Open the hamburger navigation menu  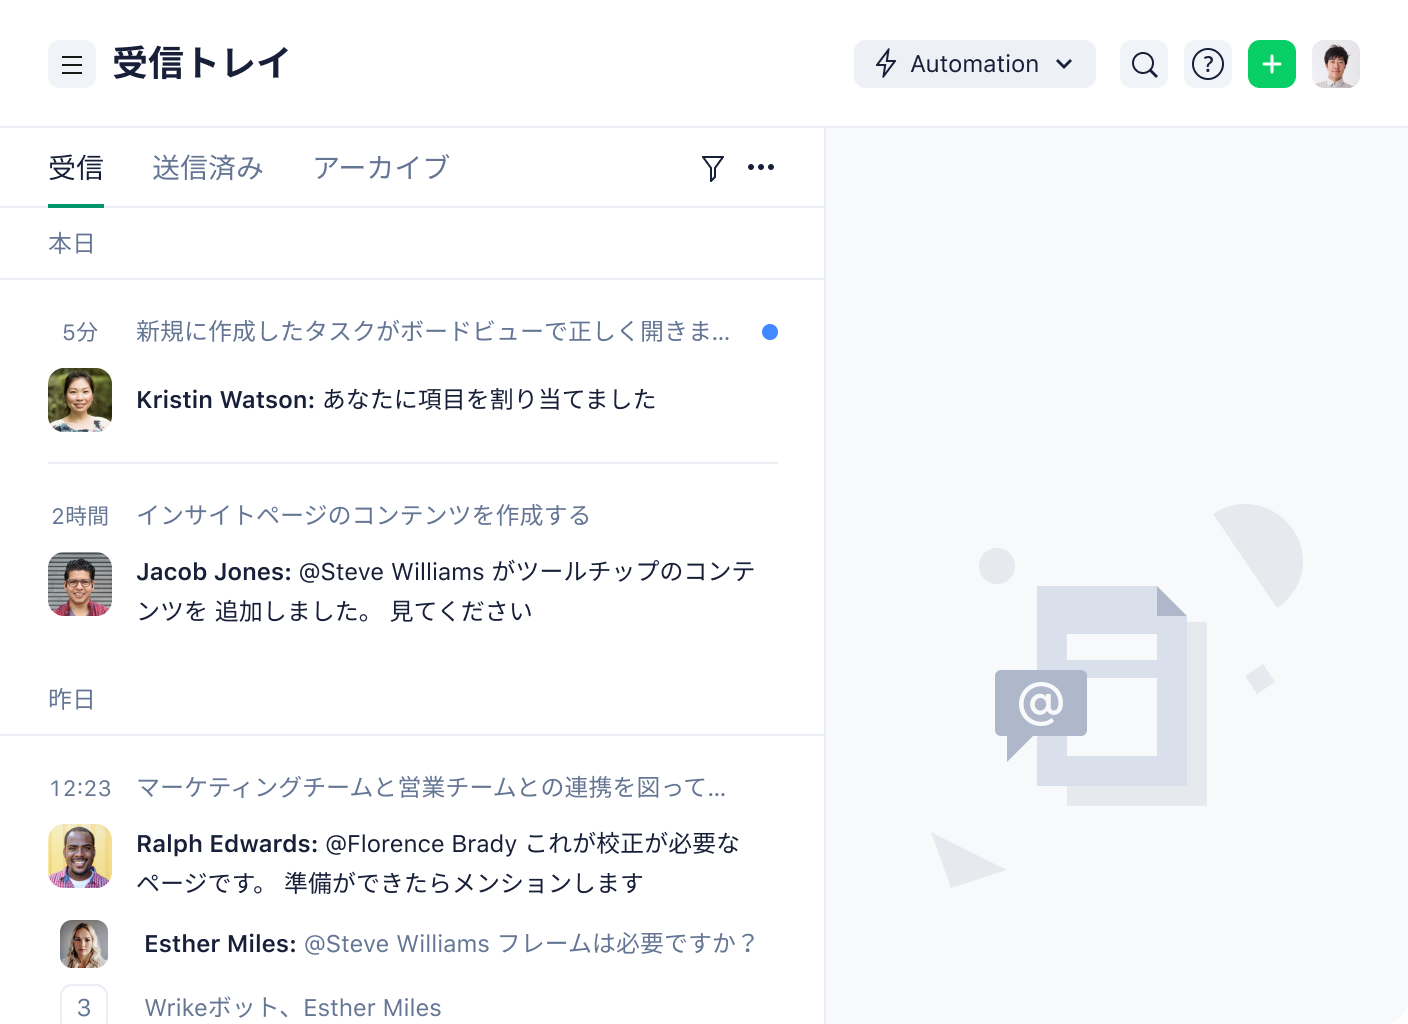pyautogui.click(x=72, y=64)
